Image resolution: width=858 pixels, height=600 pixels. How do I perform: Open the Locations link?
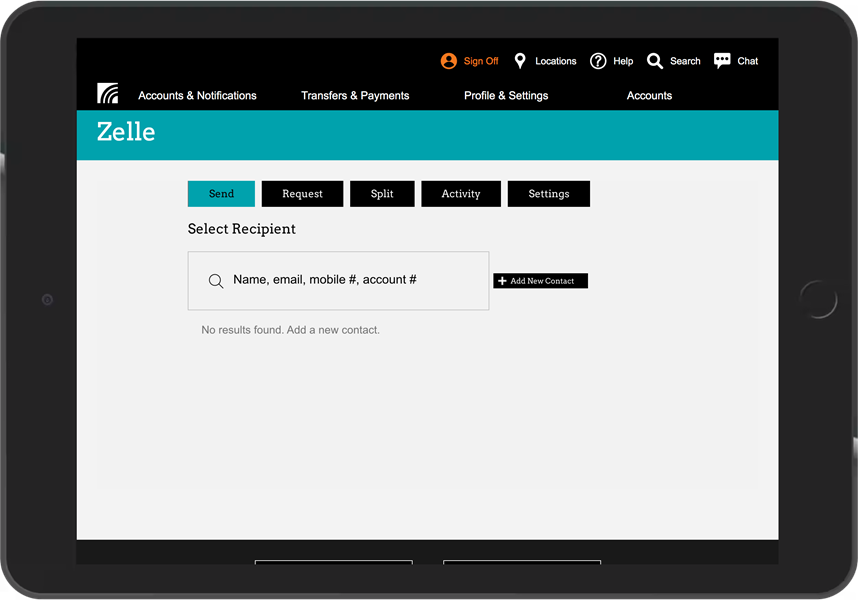[555, 61]
